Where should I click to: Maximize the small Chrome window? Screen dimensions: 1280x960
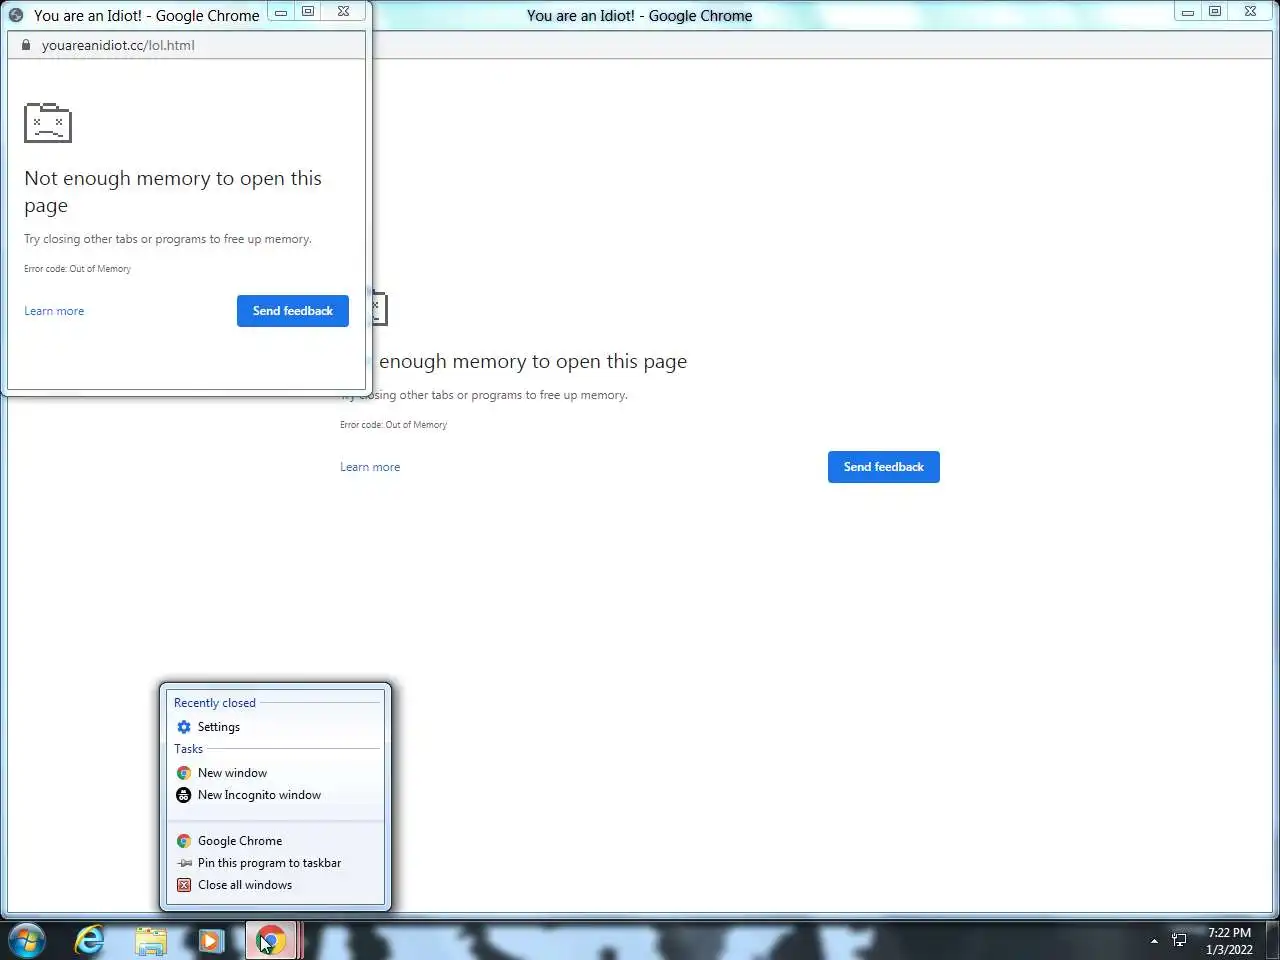click(x=308, y=12)
